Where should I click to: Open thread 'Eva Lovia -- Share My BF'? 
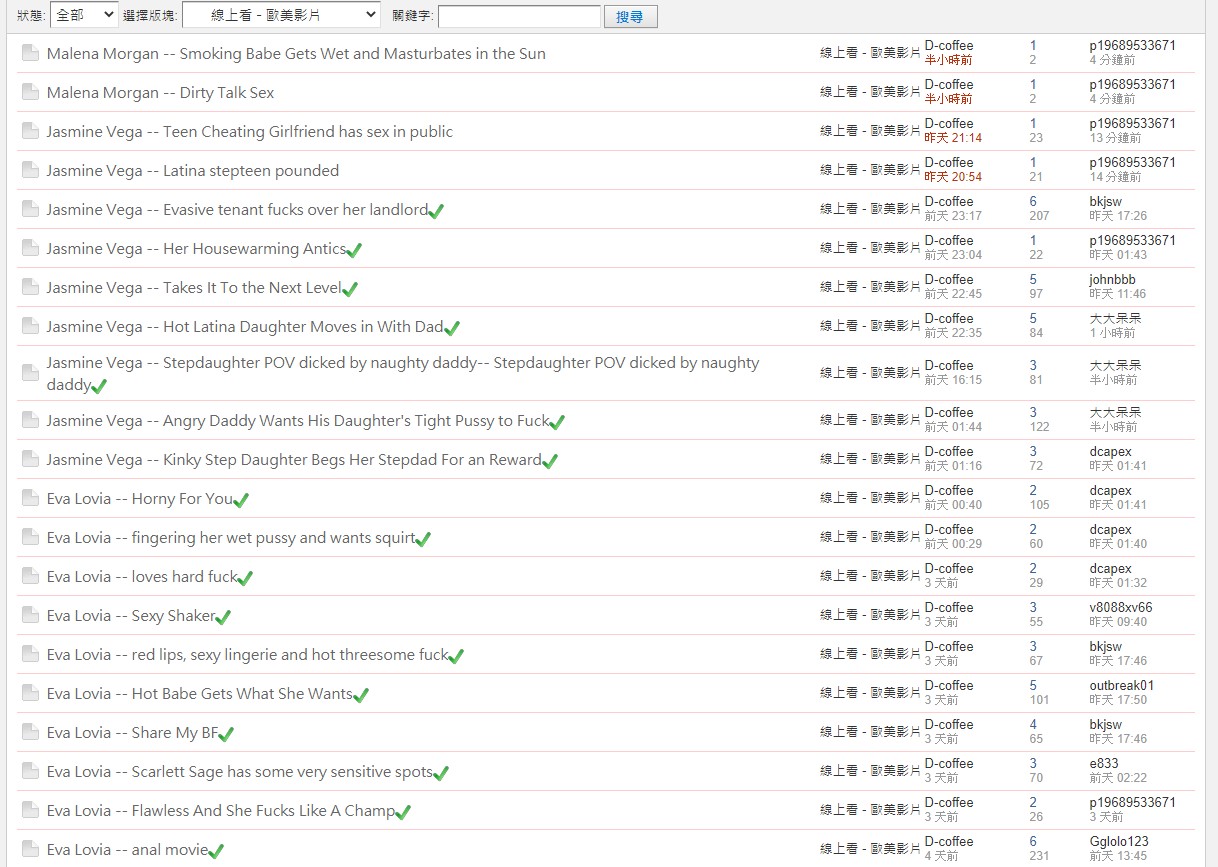click(x=132, y=732)
